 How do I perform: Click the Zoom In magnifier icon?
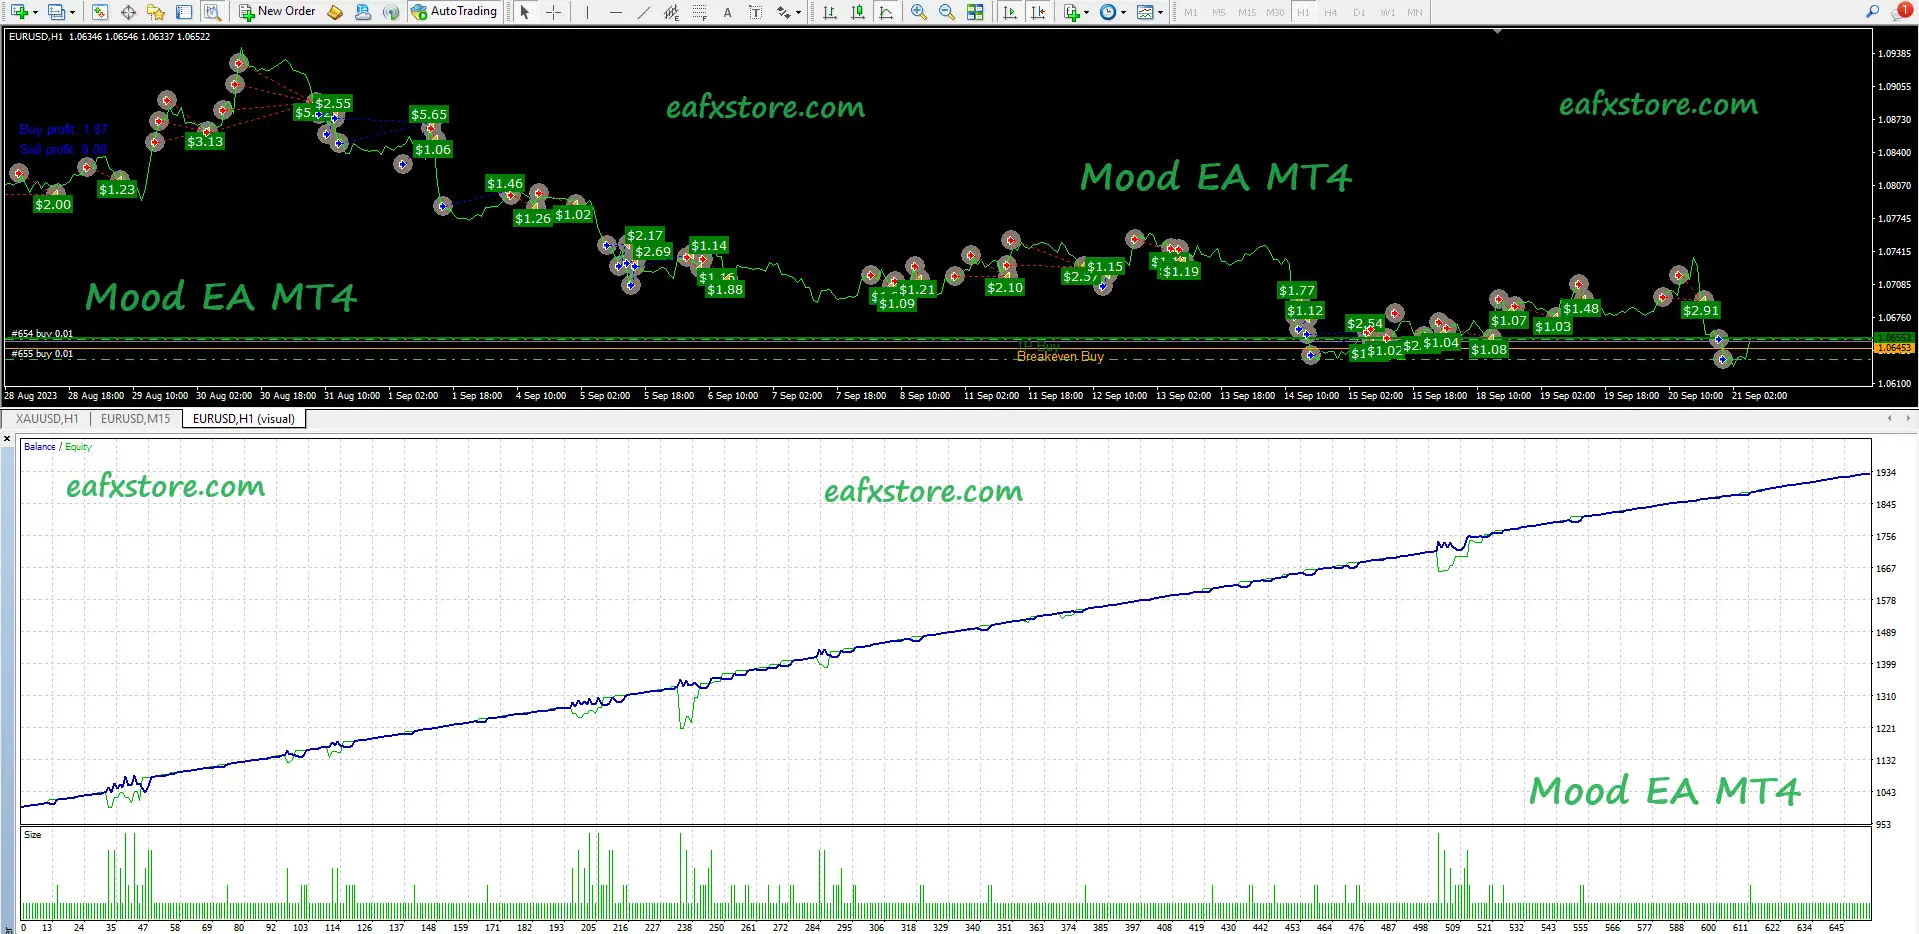pyautogui.click(x=918, y=12)
